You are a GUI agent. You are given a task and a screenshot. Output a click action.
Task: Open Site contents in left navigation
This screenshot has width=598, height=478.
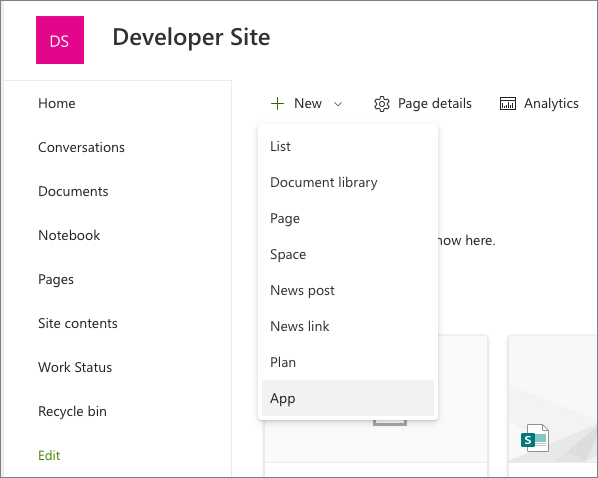[78, 323]
